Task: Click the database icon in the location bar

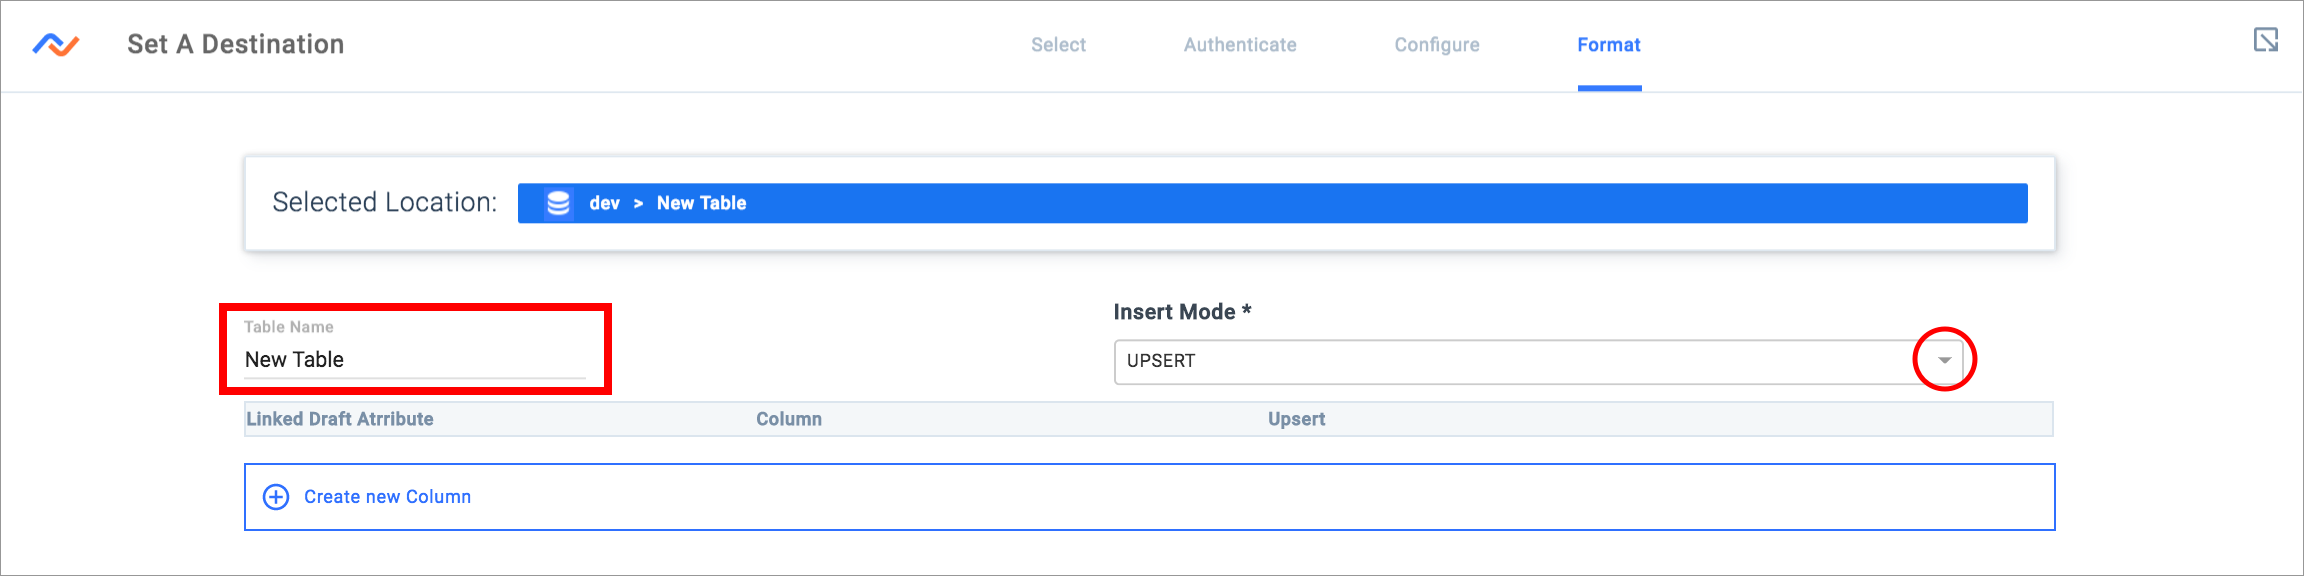Action: [x=558, y=203]
